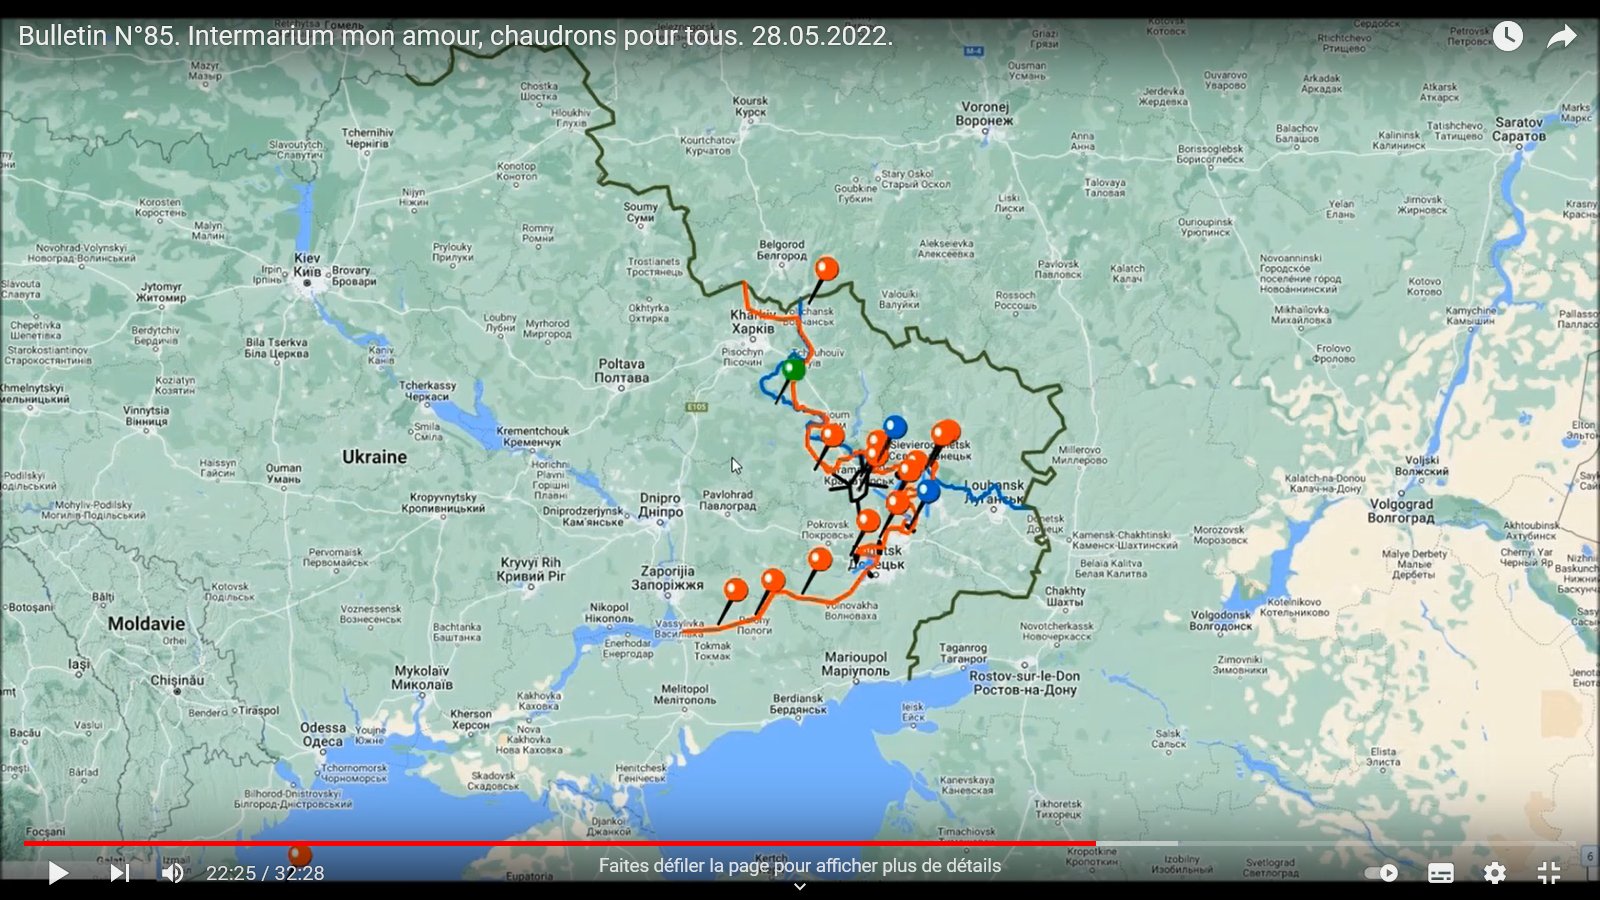Open the Bulletin N°85 video title link

point(455,36)
